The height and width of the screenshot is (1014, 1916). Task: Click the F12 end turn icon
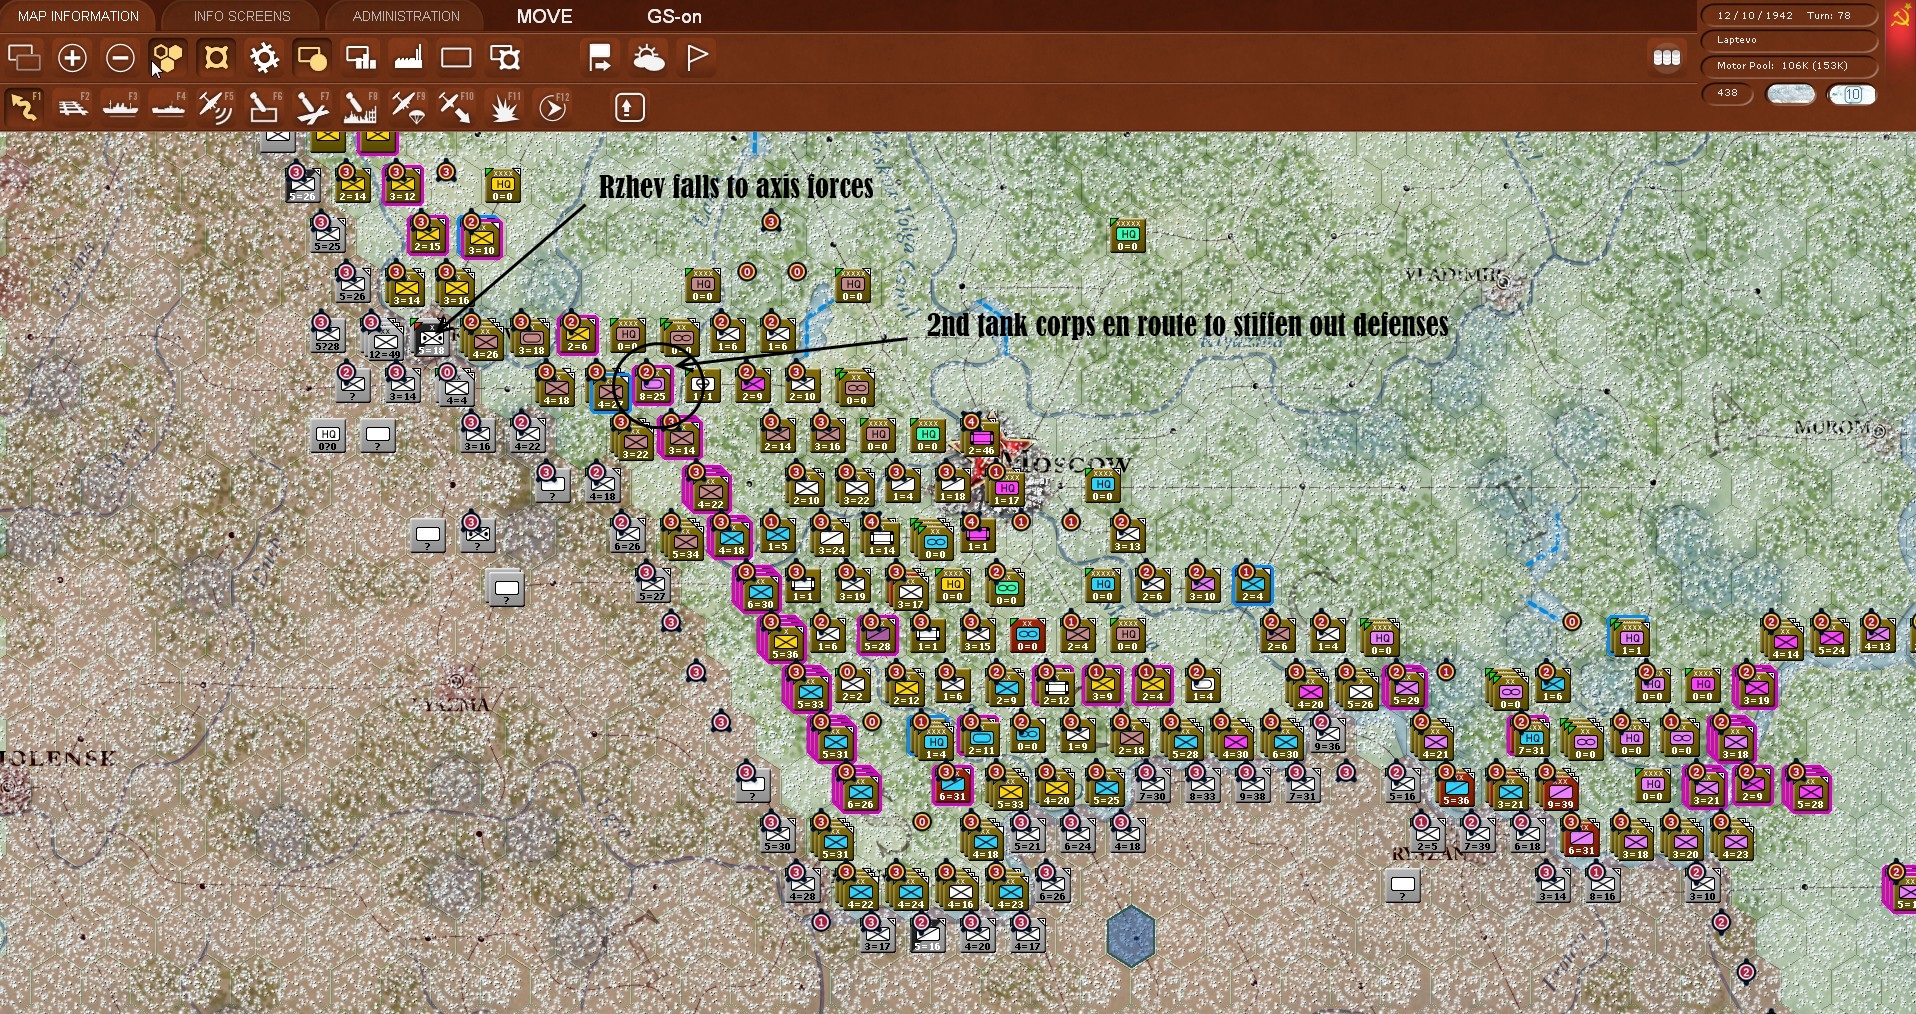pos(553,107)
